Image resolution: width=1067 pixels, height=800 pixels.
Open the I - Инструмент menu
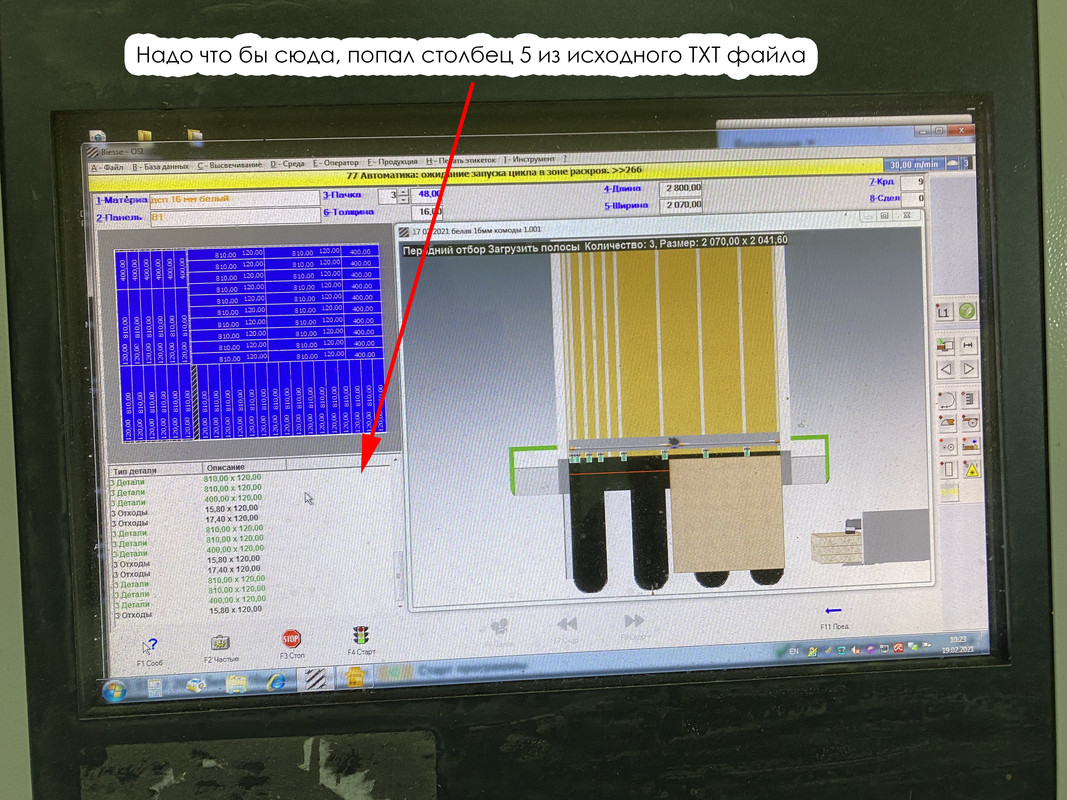pos(529,159)
